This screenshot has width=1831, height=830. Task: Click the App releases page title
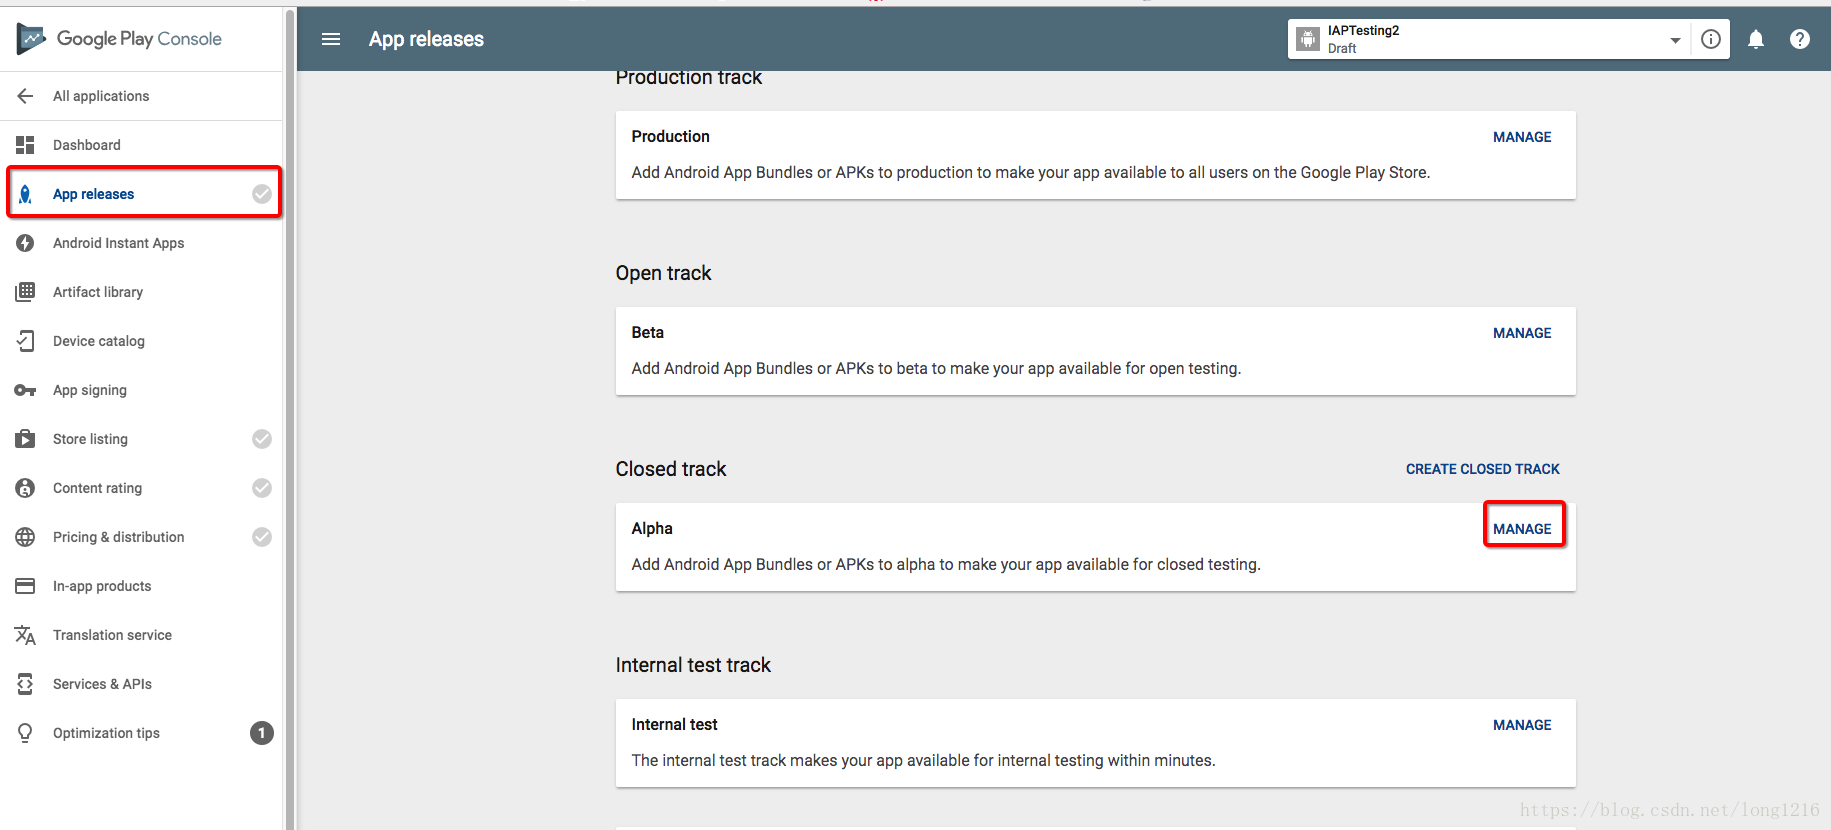pos(426,39)
